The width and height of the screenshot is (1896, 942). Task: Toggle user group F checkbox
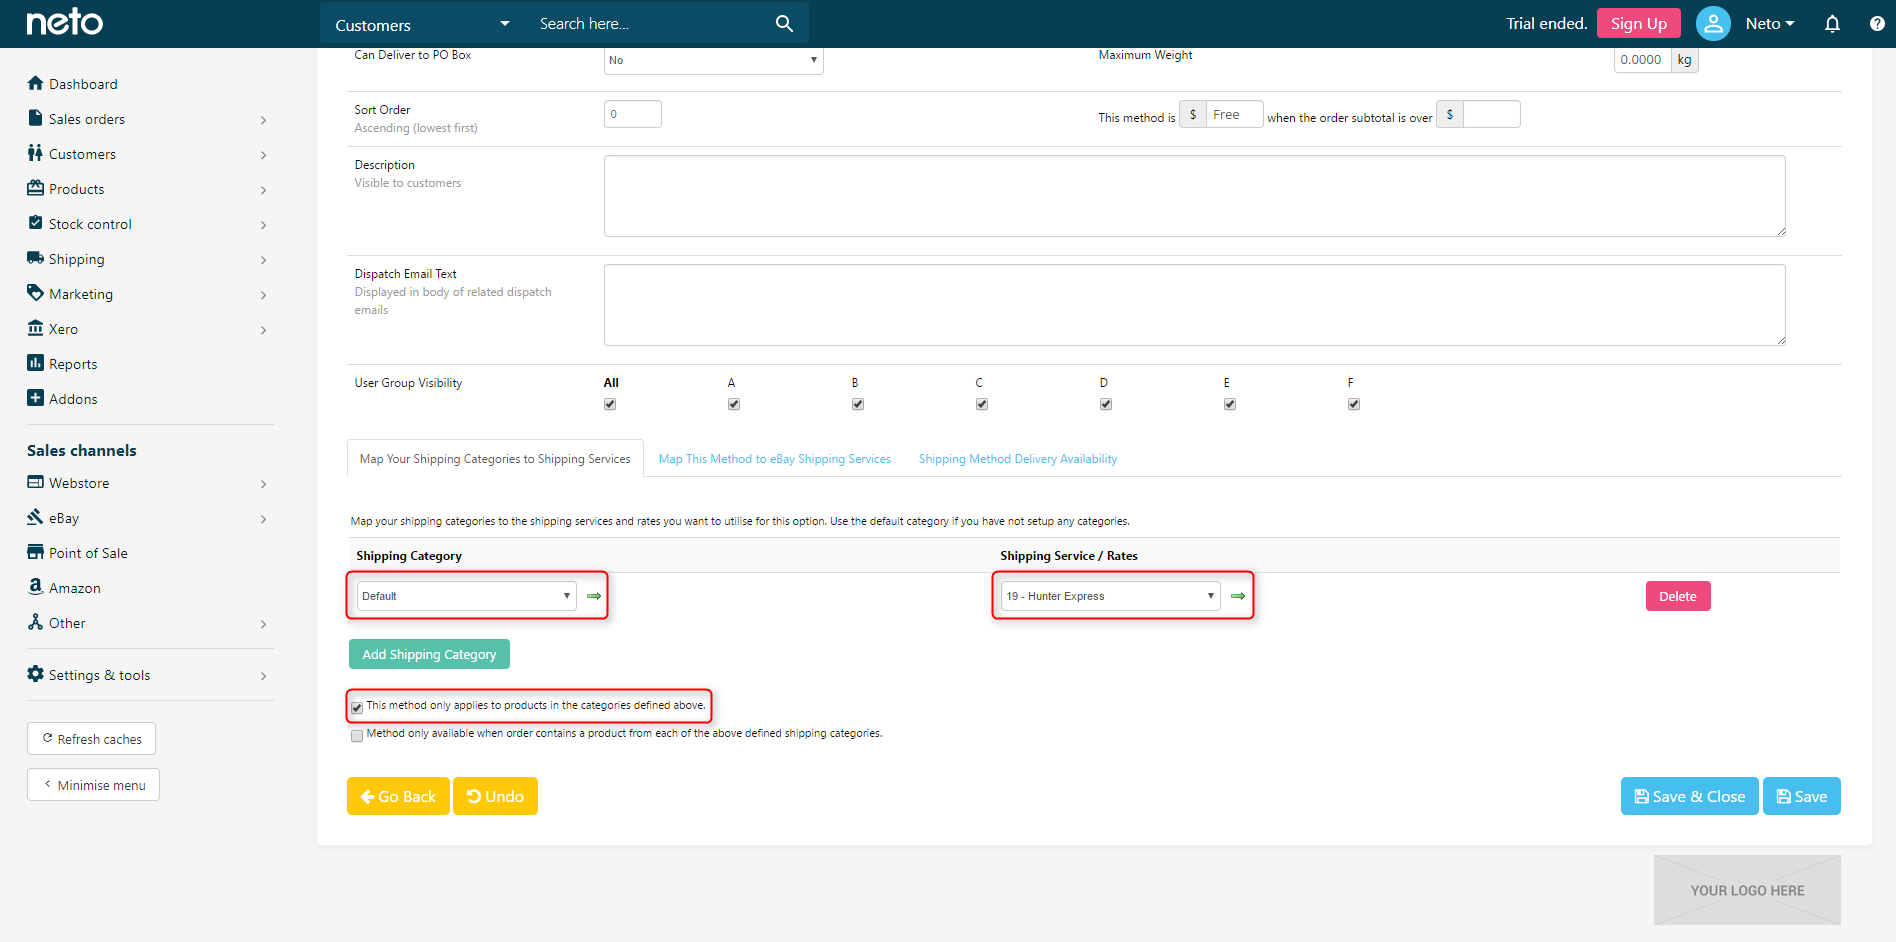point(1354,404)
